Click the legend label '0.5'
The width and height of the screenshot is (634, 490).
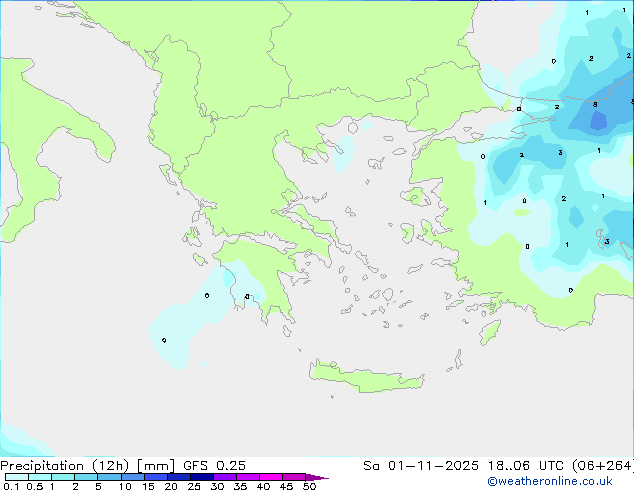35,486
